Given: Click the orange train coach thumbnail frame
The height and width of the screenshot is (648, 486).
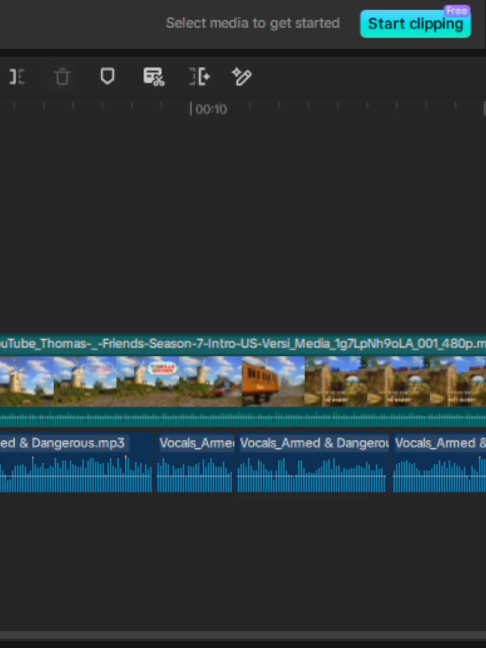Looking at the screenshot, I should (x=273, y=381).
